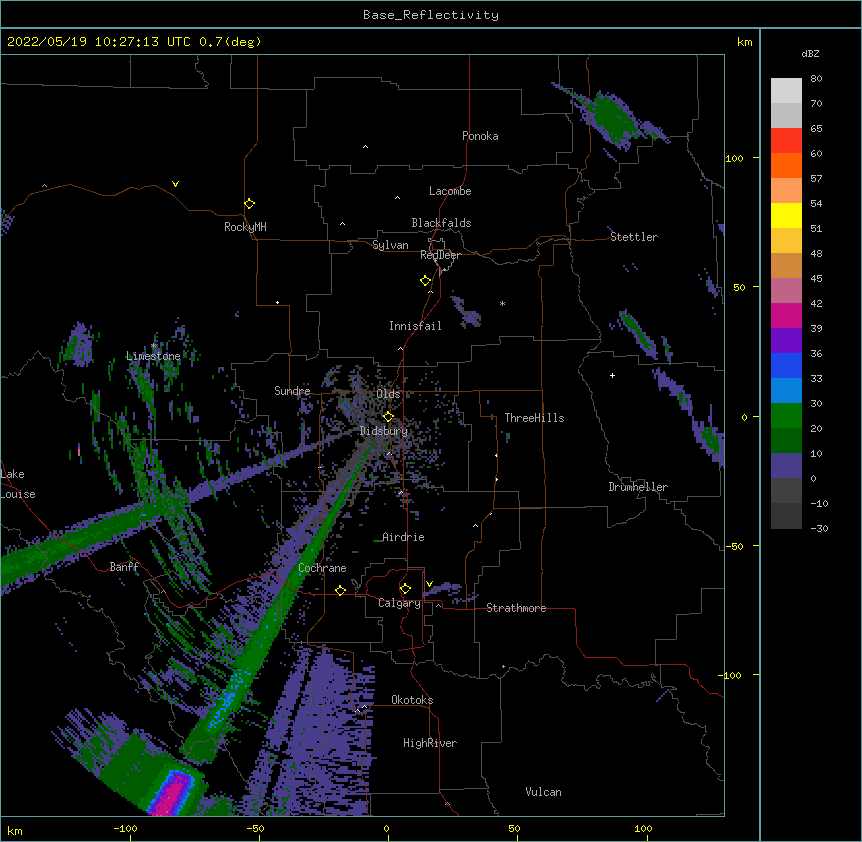Select the slate purple 0-10 dBZ legend swatch
The image size is (862, 842).
786,466
